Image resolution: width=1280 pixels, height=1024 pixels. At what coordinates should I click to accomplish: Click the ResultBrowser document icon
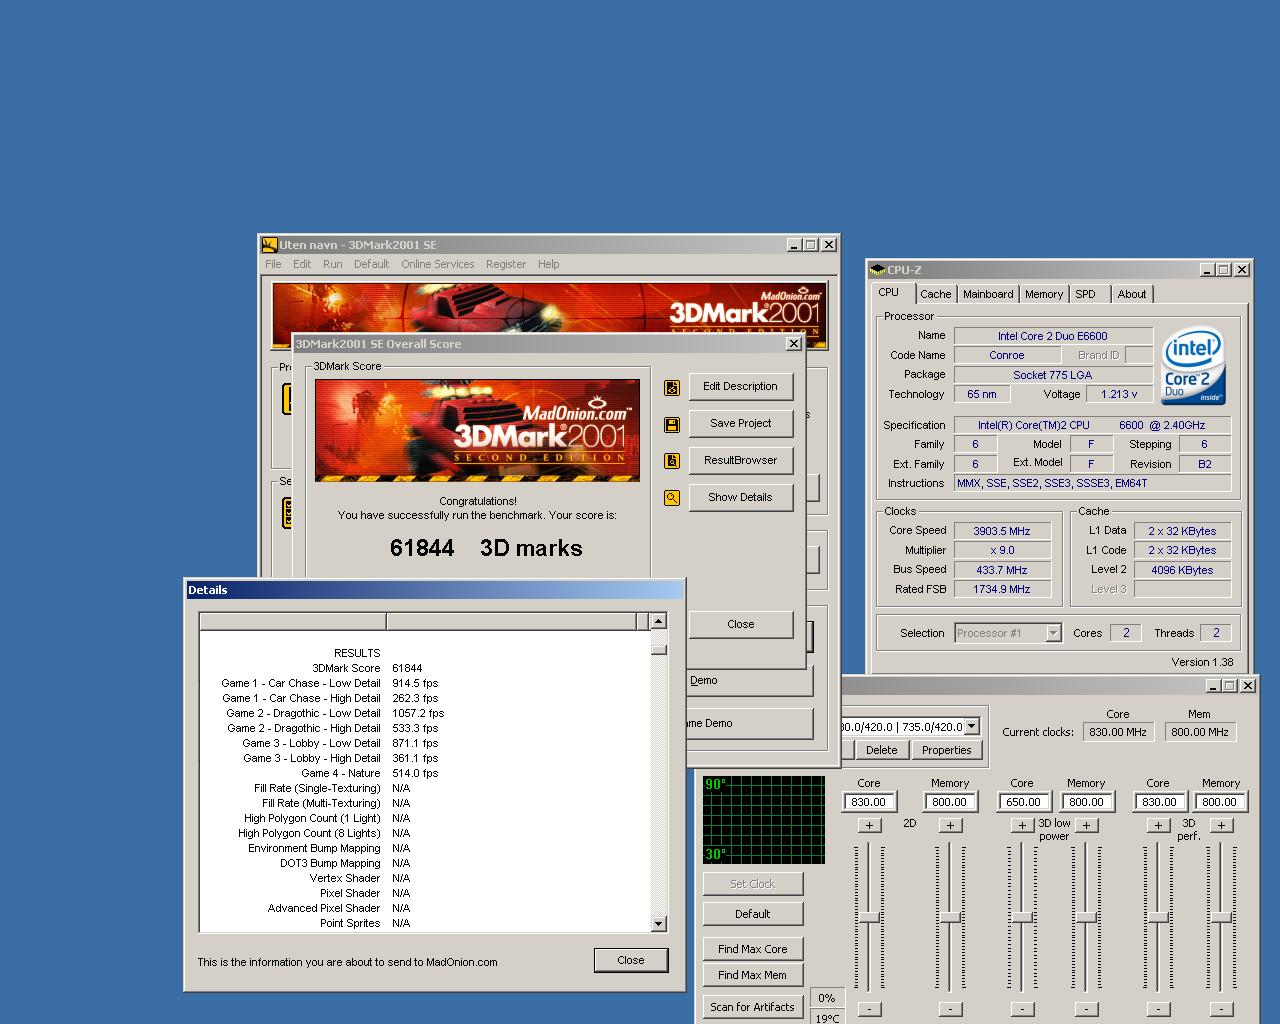pos(672,461)
